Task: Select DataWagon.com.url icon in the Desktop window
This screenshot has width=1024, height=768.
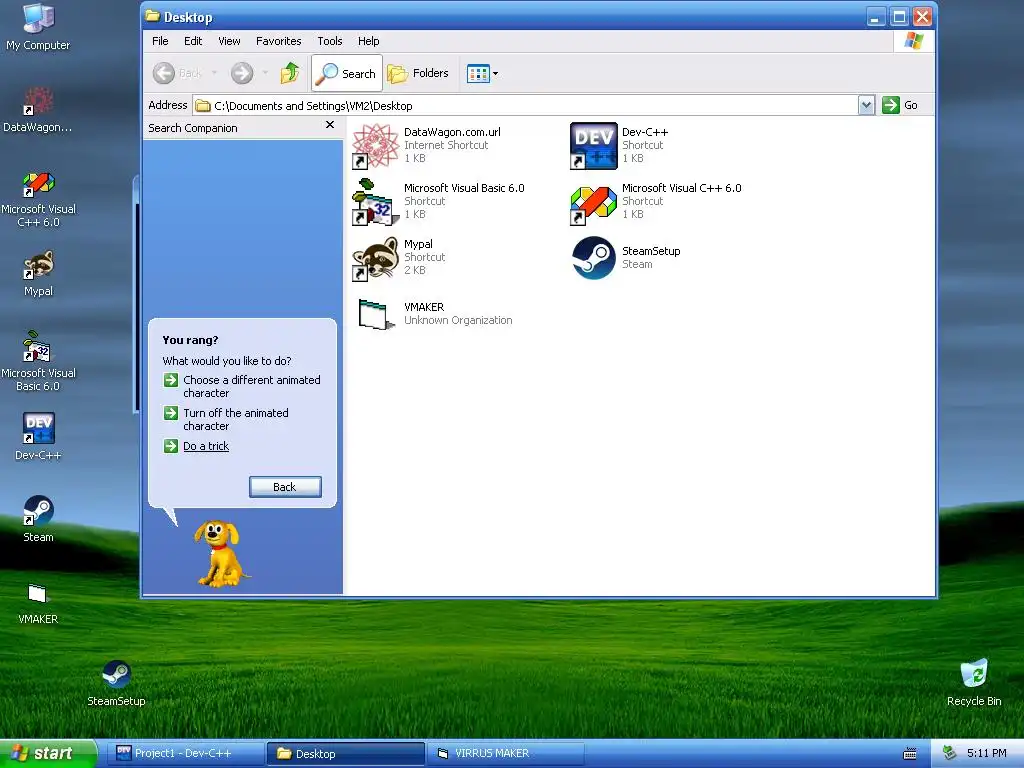Action: pos(376,146)
